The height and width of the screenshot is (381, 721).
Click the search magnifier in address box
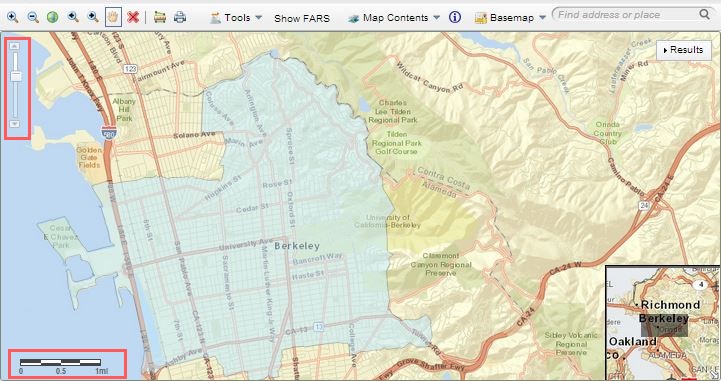point(705,14)
